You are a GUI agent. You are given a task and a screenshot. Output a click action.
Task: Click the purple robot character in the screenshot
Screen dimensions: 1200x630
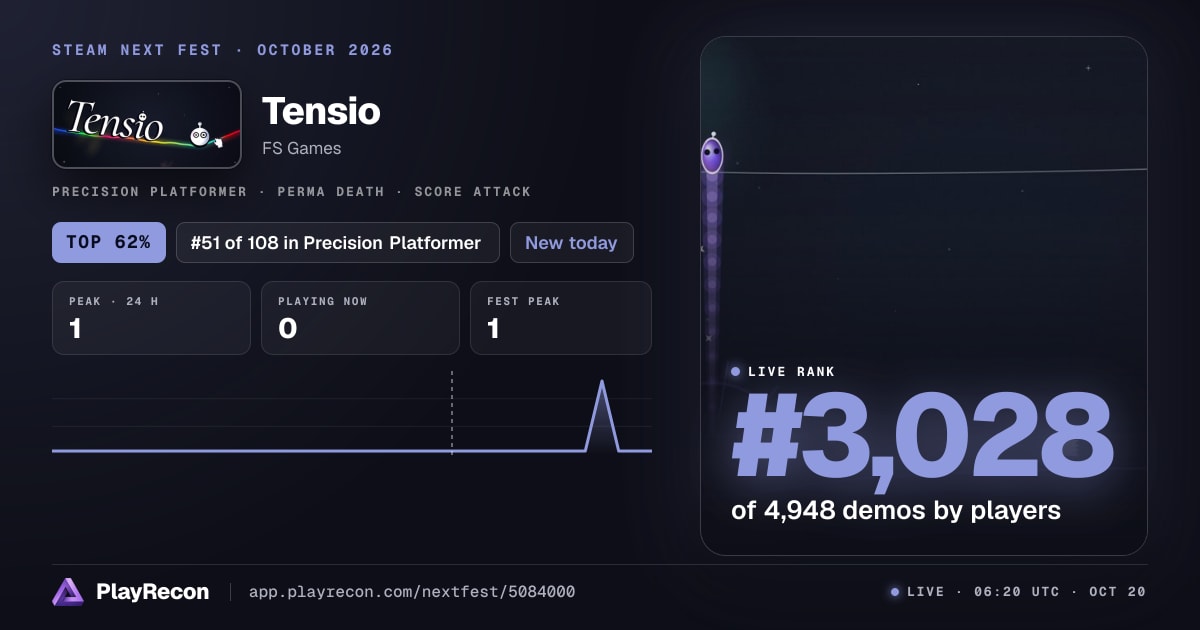click(x=712, y=155)
